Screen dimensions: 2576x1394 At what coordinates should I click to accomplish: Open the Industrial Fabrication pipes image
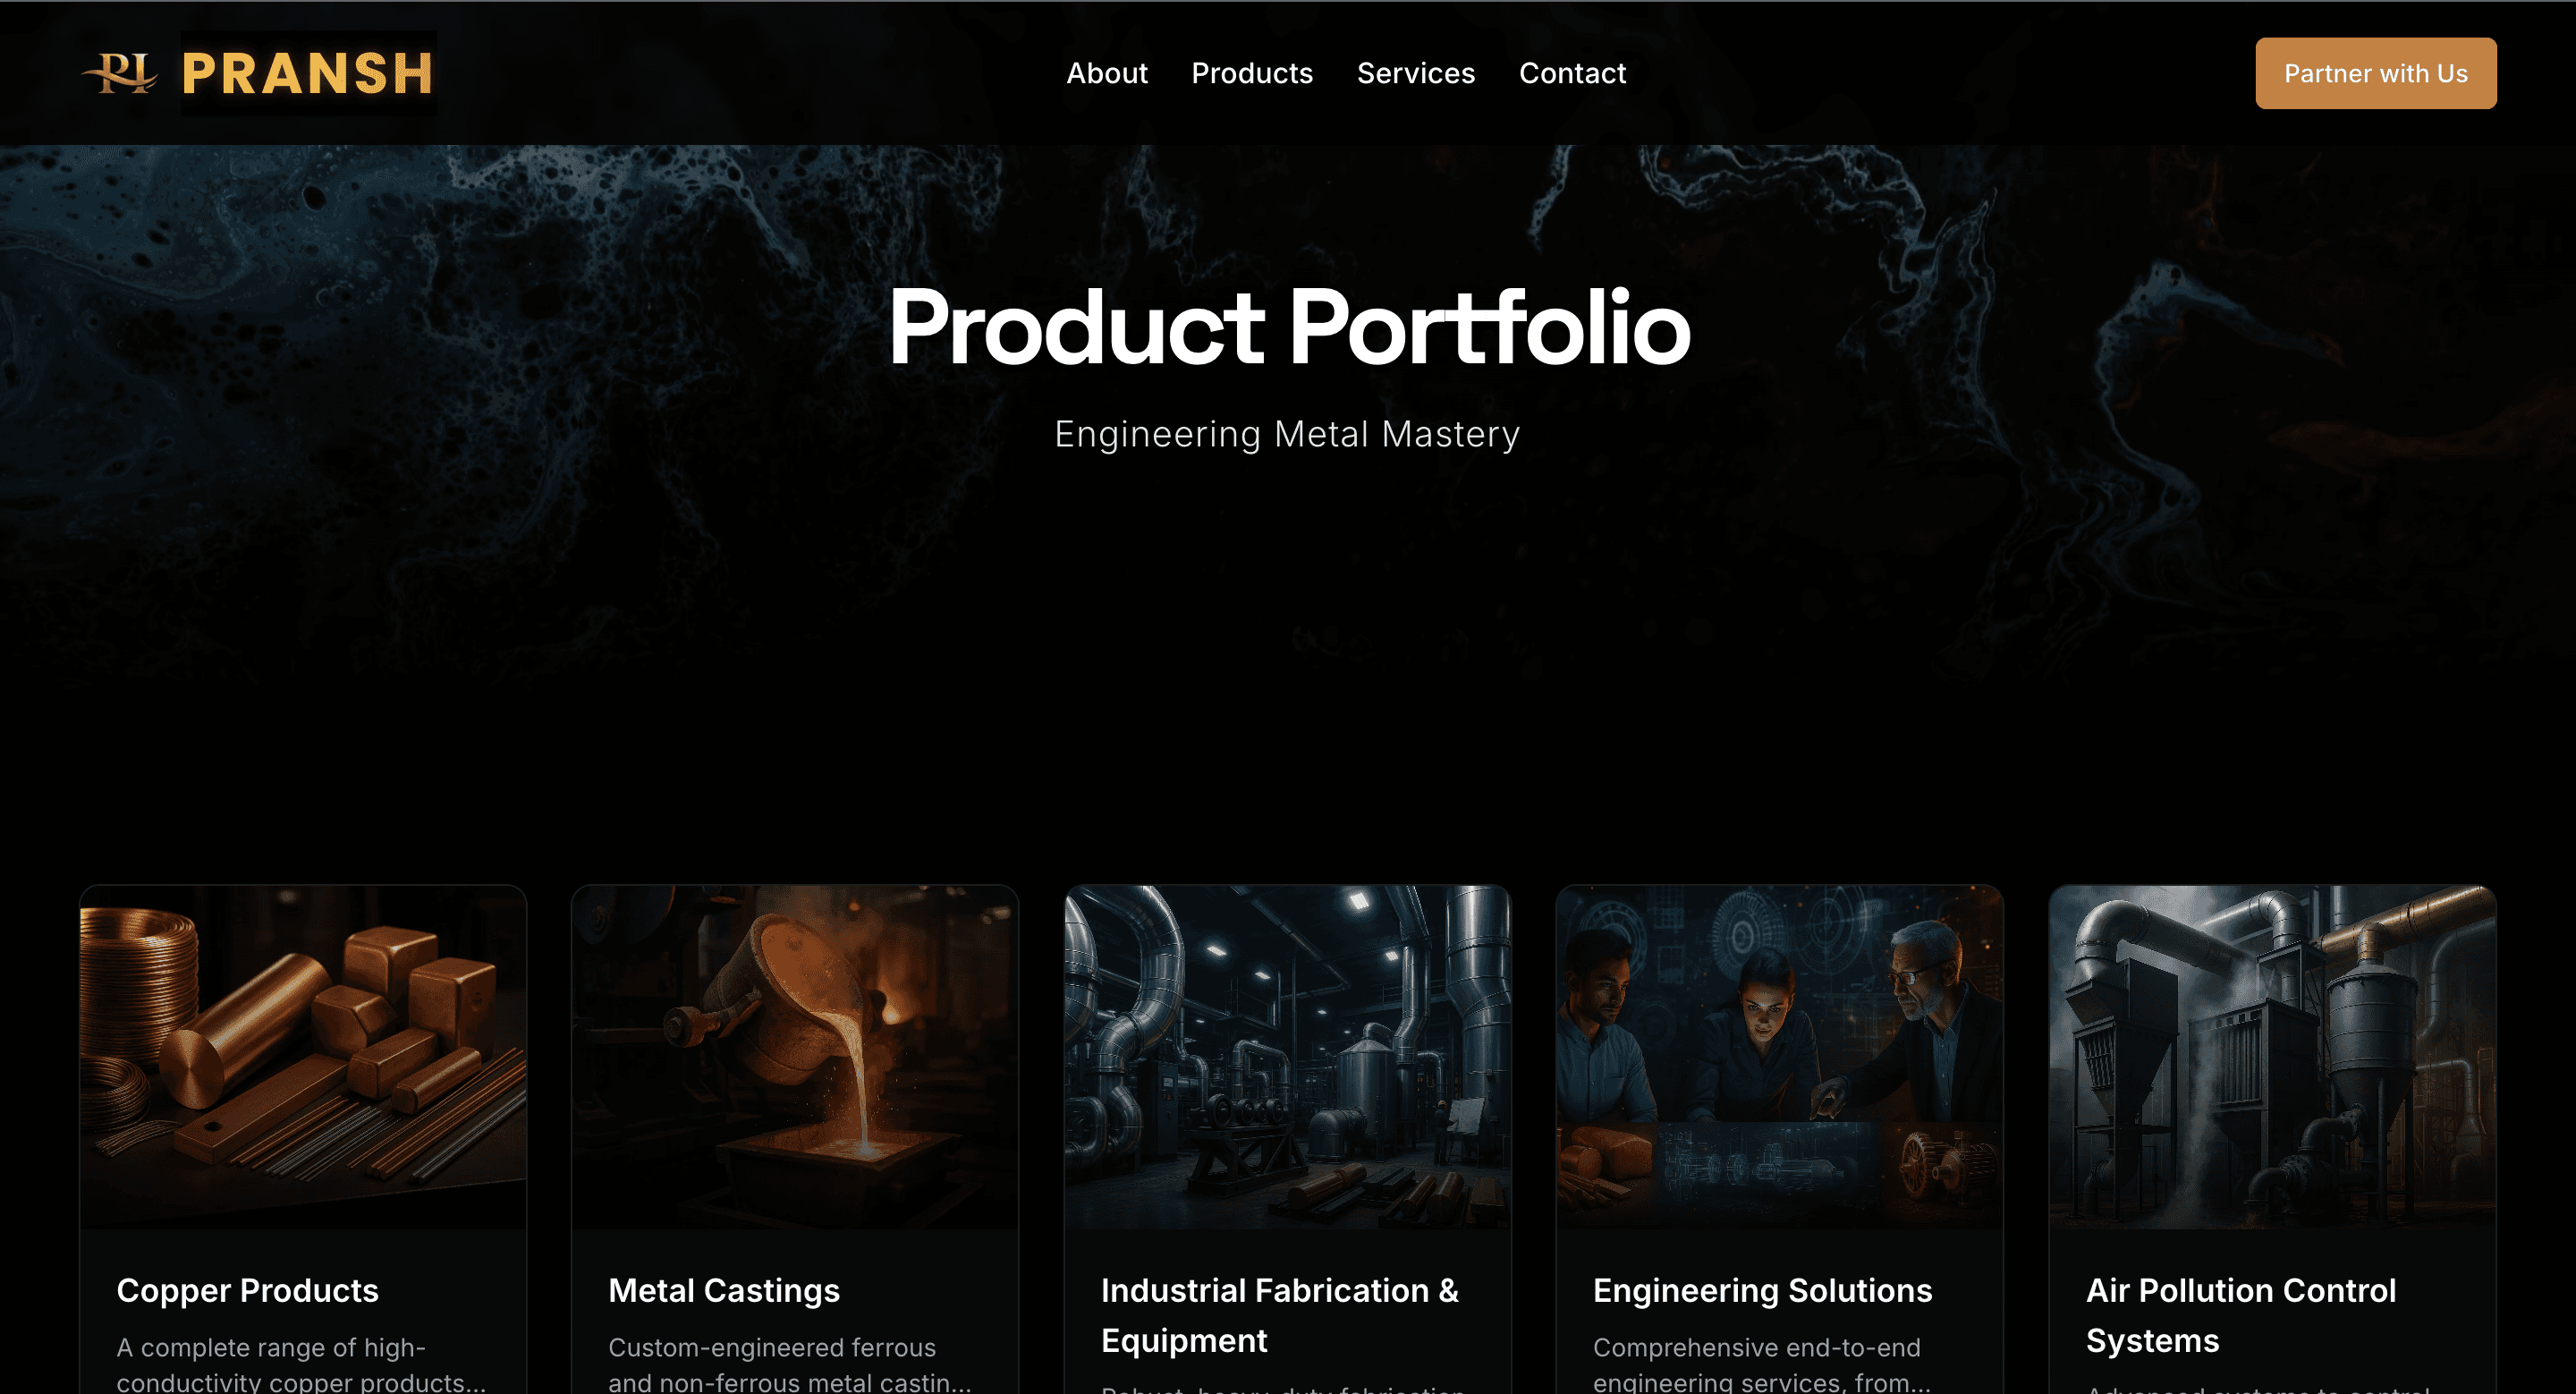click(1287, 1056)
